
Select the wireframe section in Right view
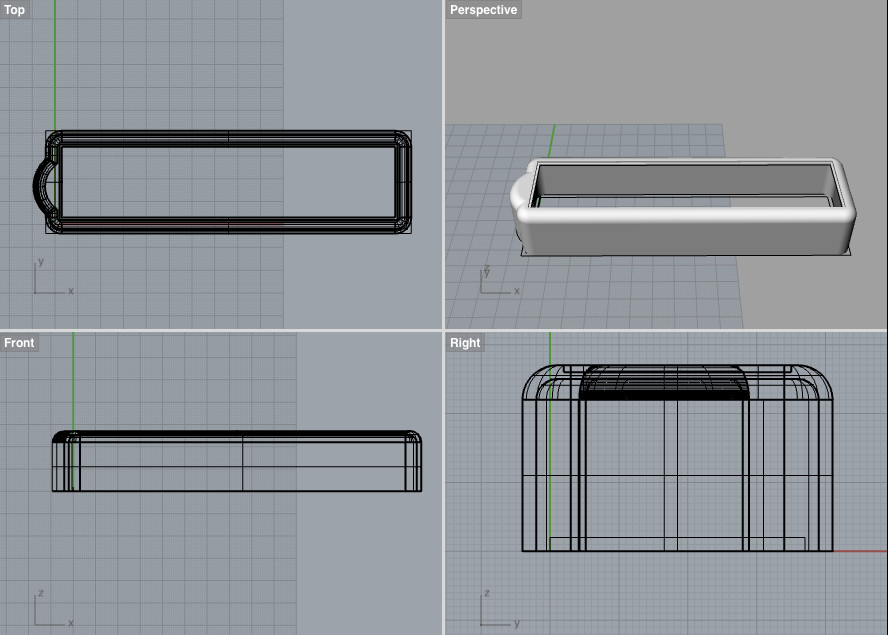(677, 458)
